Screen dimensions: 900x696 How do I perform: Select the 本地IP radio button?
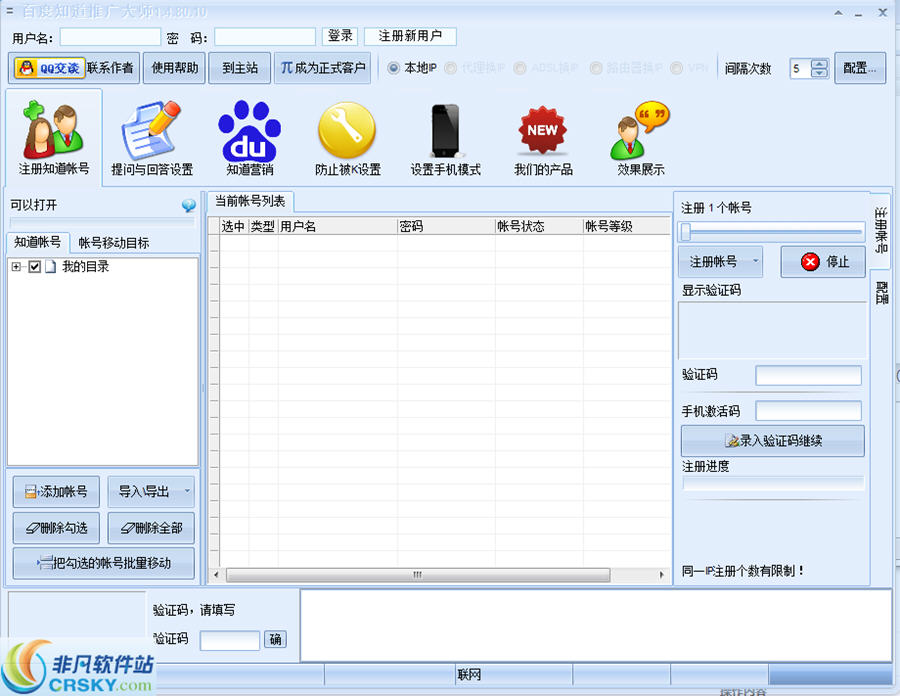point(394,68)
